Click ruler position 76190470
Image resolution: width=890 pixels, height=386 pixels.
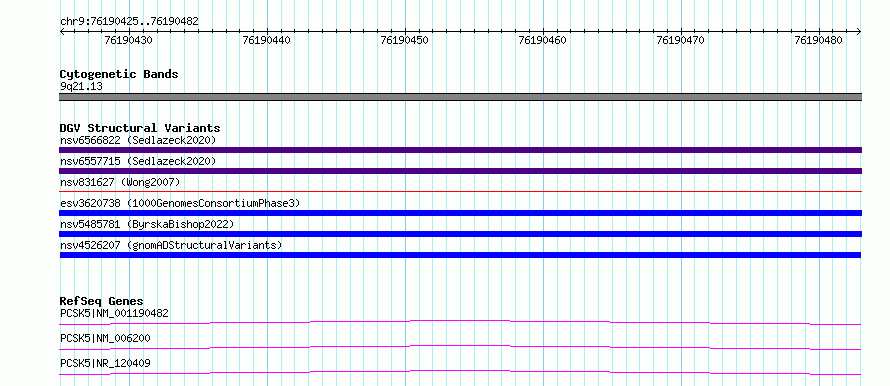point(681,40)
